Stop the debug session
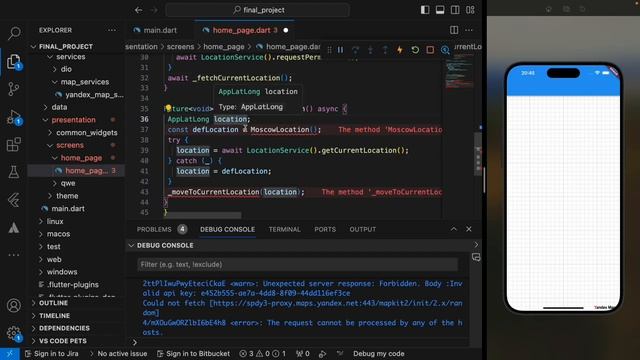Image resolution: width=640 pixels, height=360 pixels. 430,50
